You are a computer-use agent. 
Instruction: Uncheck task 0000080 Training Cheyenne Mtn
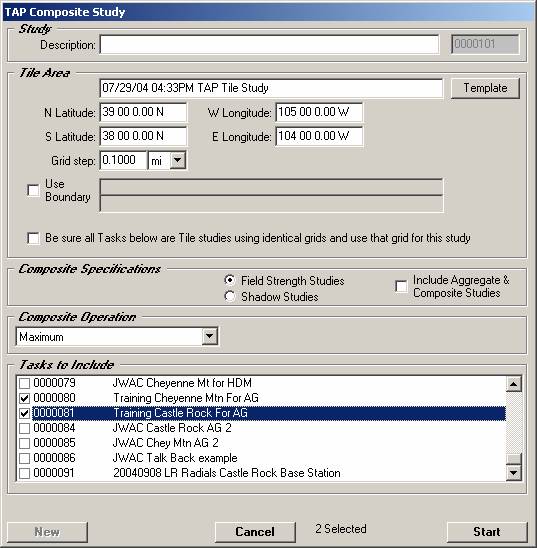point(24,398)
